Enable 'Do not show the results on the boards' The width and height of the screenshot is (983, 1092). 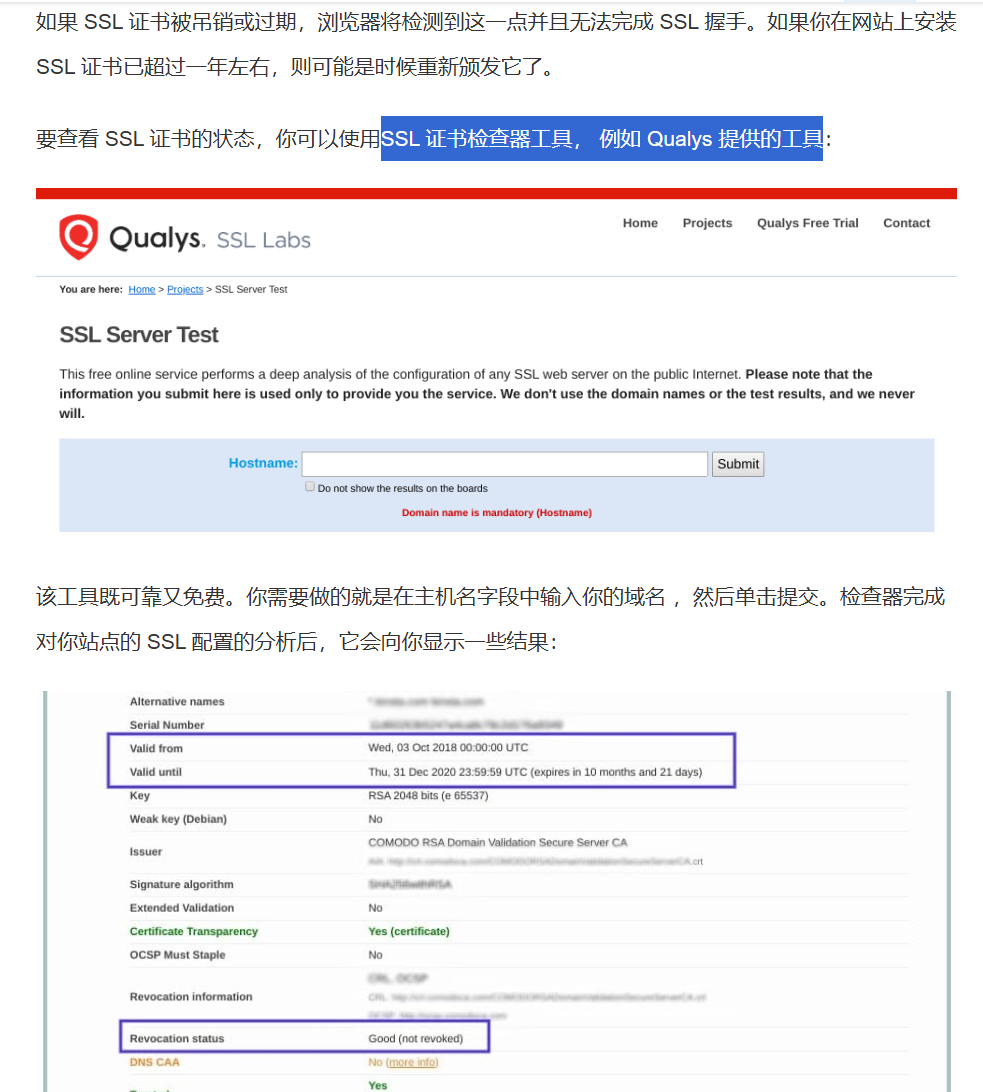[x=310, y=486]
